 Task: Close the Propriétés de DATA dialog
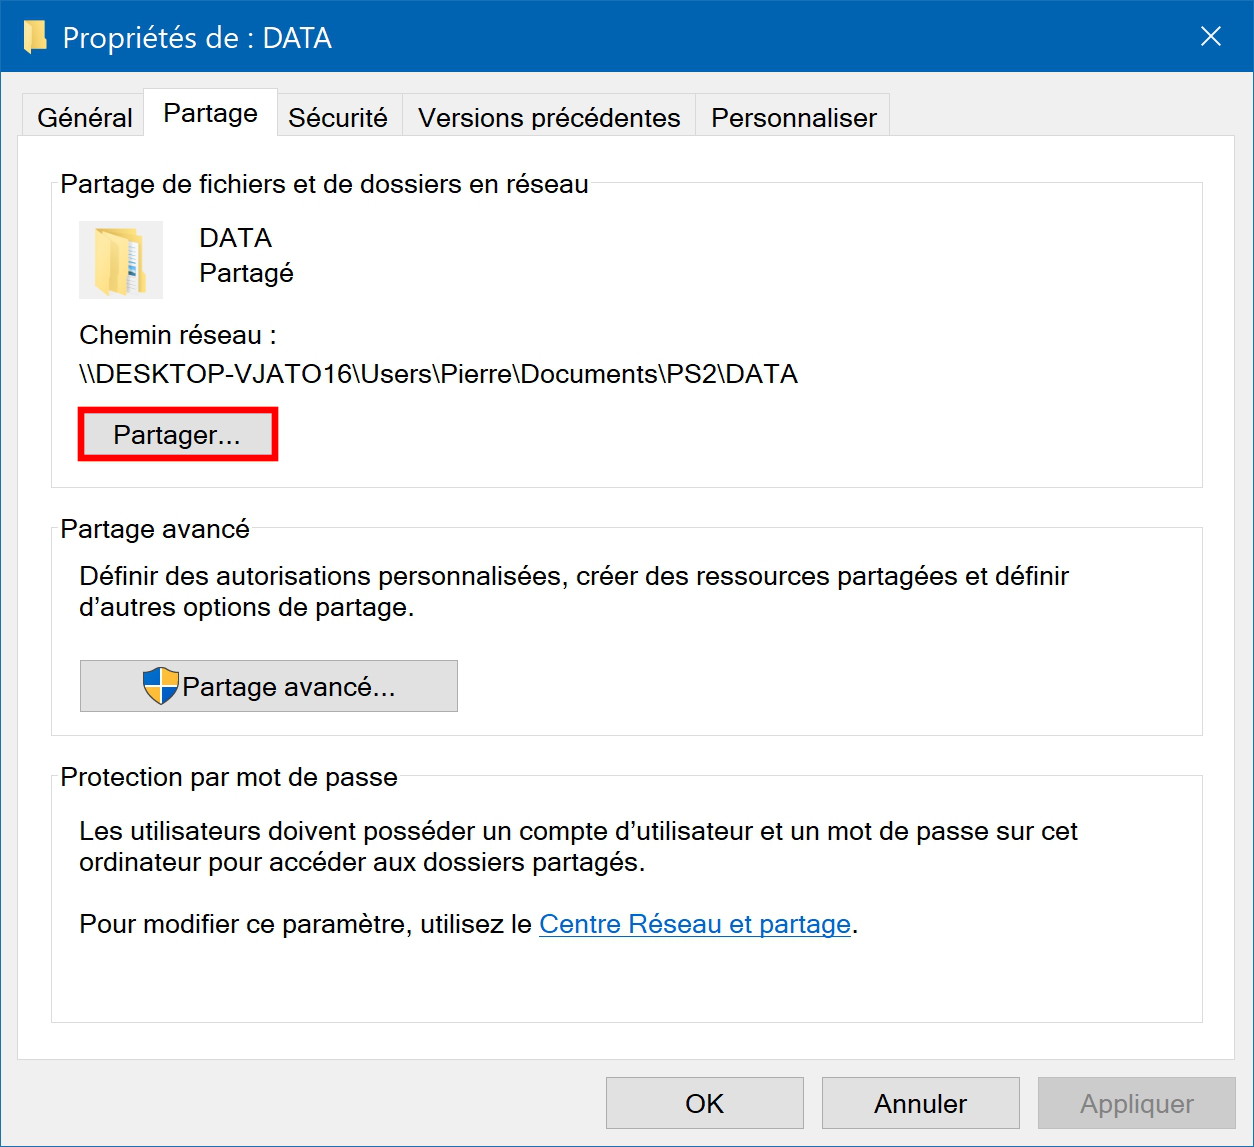(1211, 37)
